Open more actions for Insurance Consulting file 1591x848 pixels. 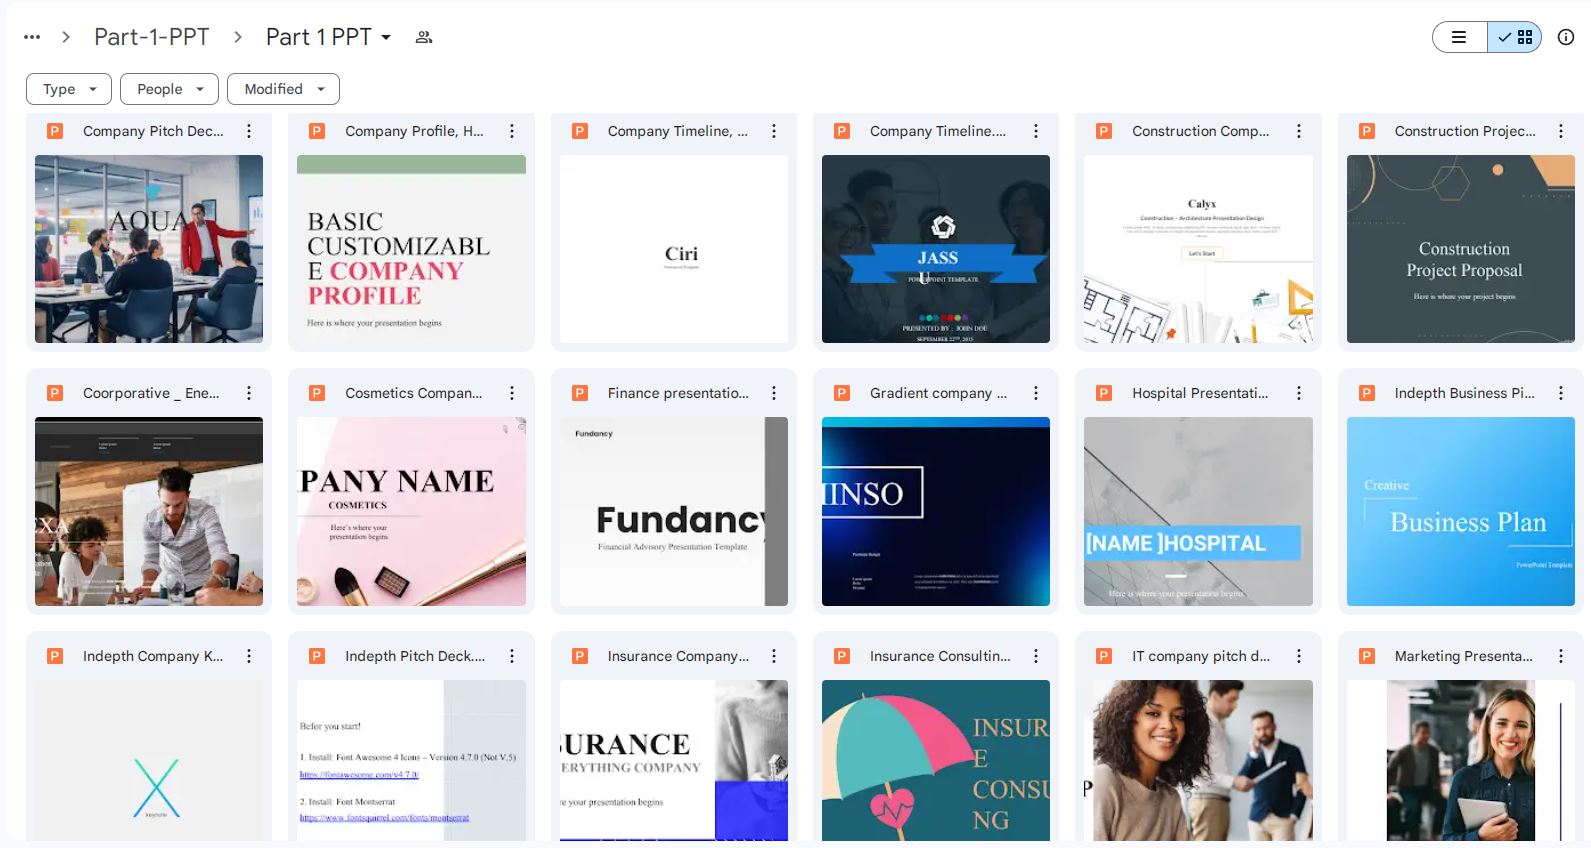tap(1036, 656)
